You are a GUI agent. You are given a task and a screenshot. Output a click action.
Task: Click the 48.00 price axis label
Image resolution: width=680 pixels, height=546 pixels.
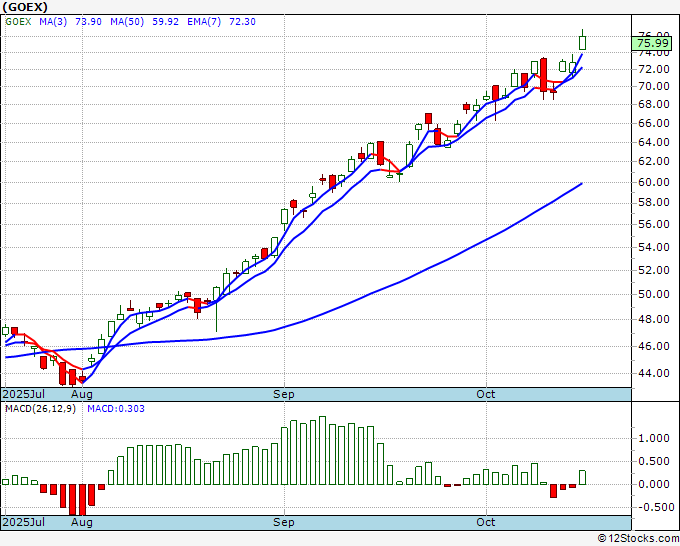coord(654,319)
